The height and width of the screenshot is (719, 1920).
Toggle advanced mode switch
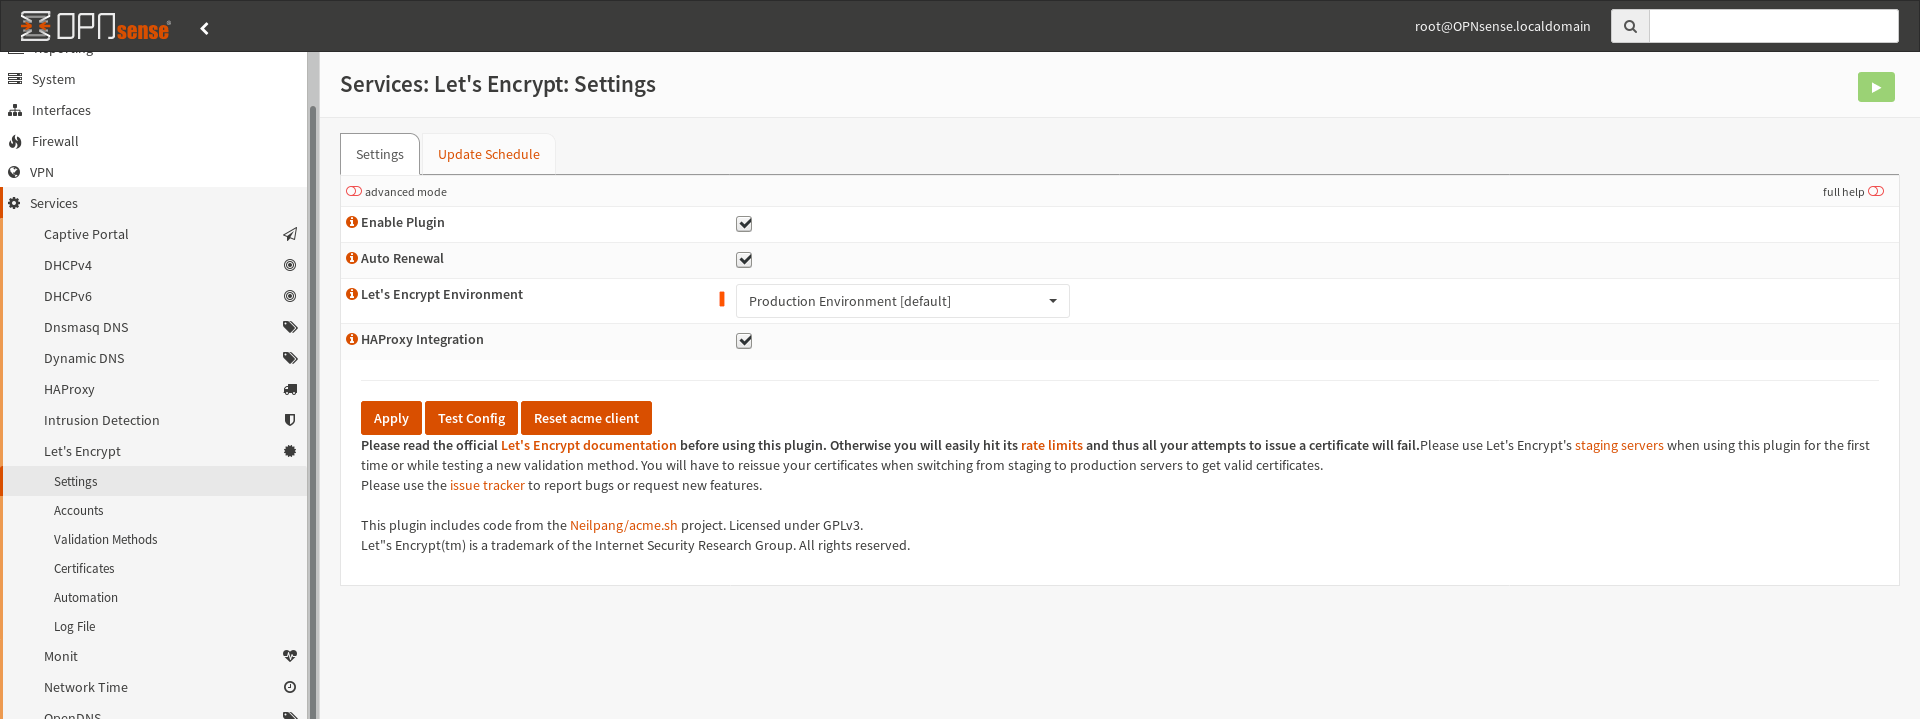tap(354, 191)
